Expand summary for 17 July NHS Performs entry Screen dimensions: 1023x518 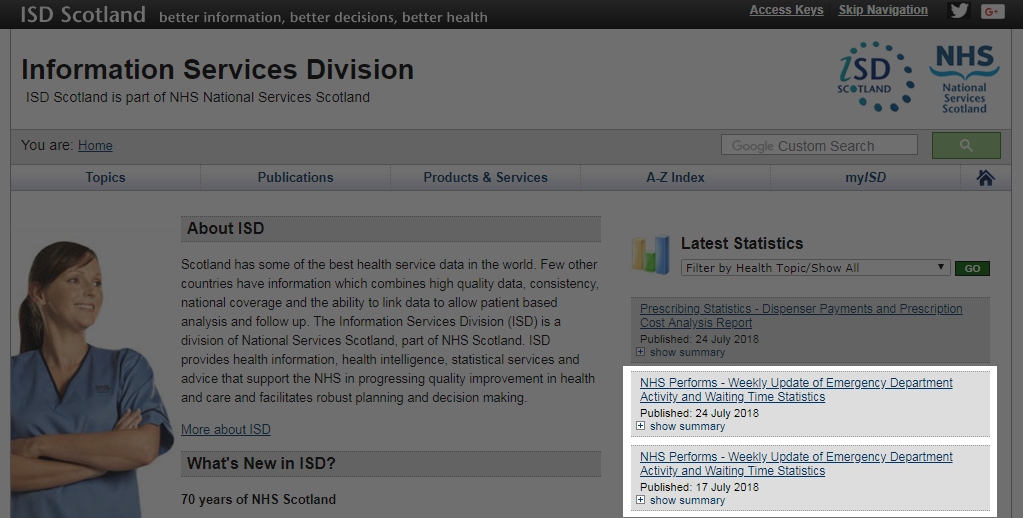pos(682,500)
